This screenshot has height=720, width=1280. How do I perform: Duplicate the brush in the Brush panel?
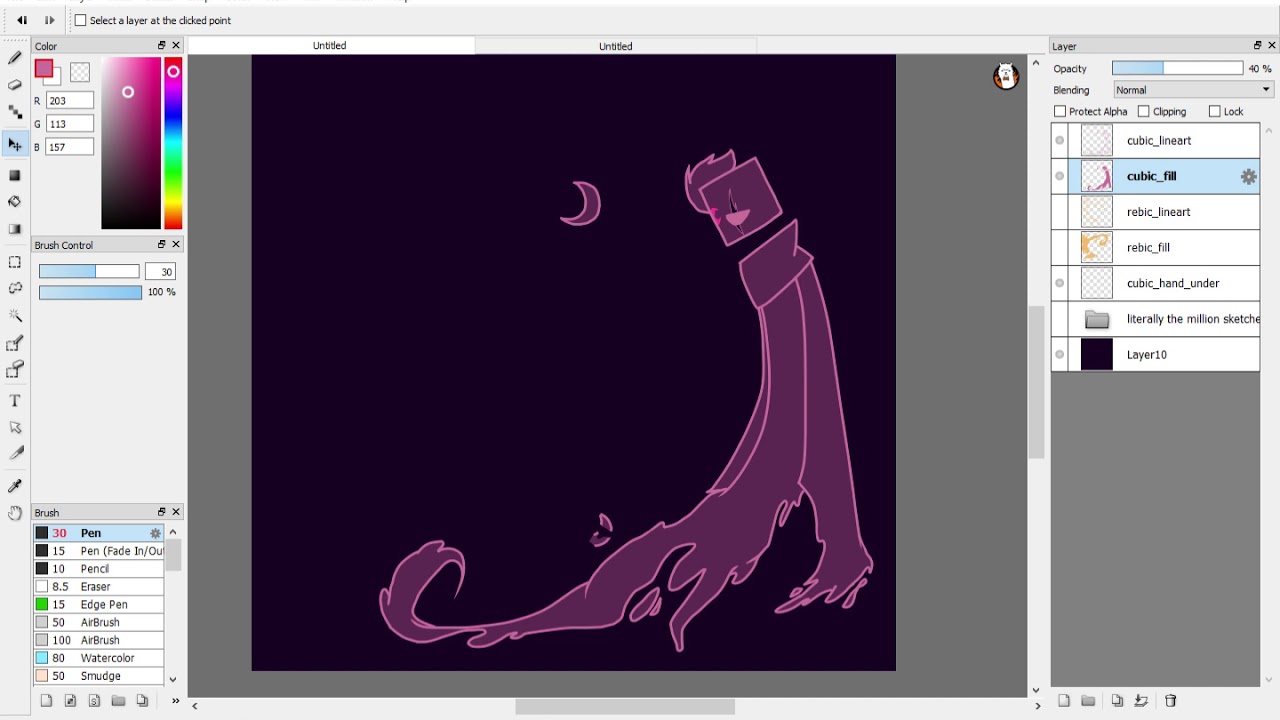[x=142, y=701]
